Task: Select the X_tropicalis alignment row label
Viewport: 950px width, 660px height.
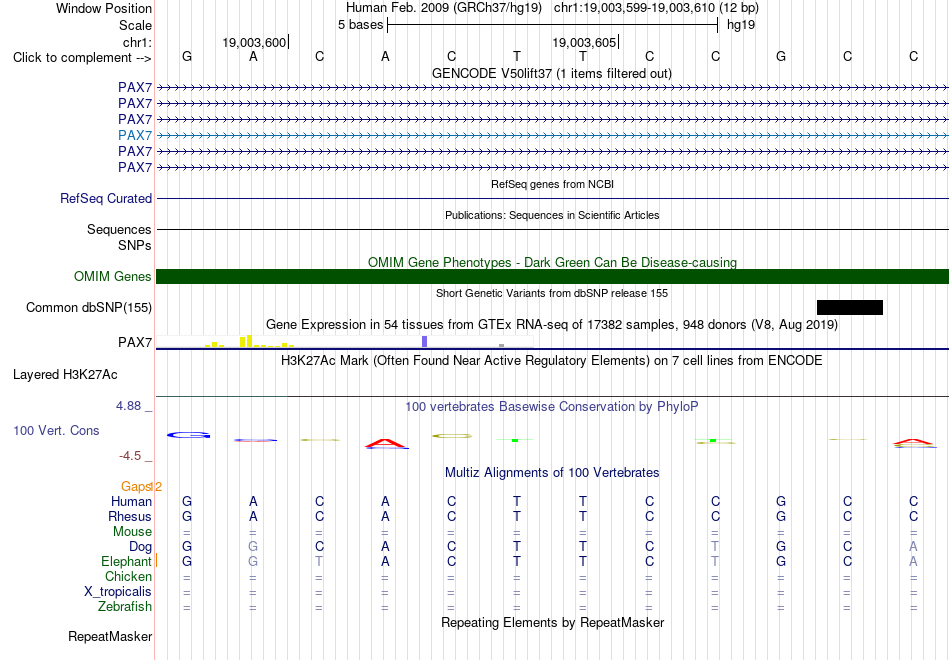Action: (x=118, y=592)
